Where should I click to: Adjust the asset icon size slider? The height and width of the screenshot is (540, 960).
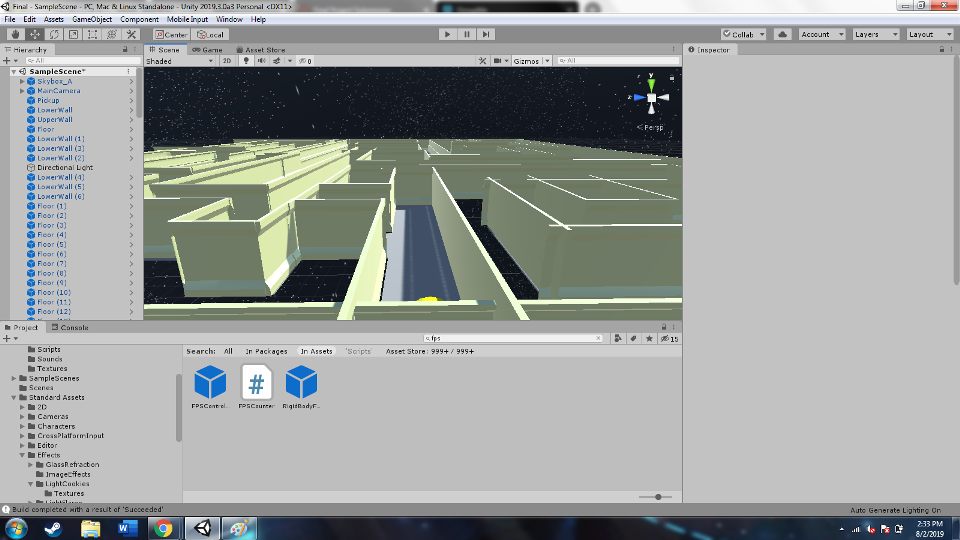click(x=657, y=497)
